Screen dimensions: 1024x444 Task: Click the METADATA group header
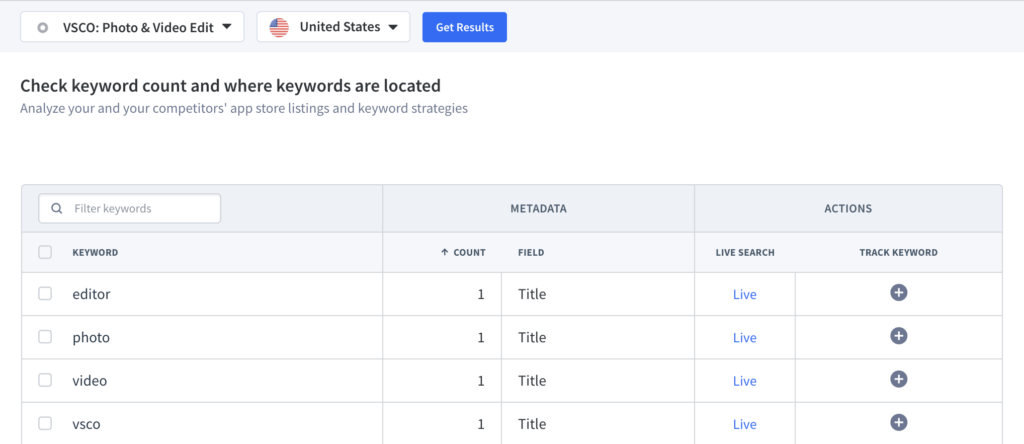pos(539,209)
